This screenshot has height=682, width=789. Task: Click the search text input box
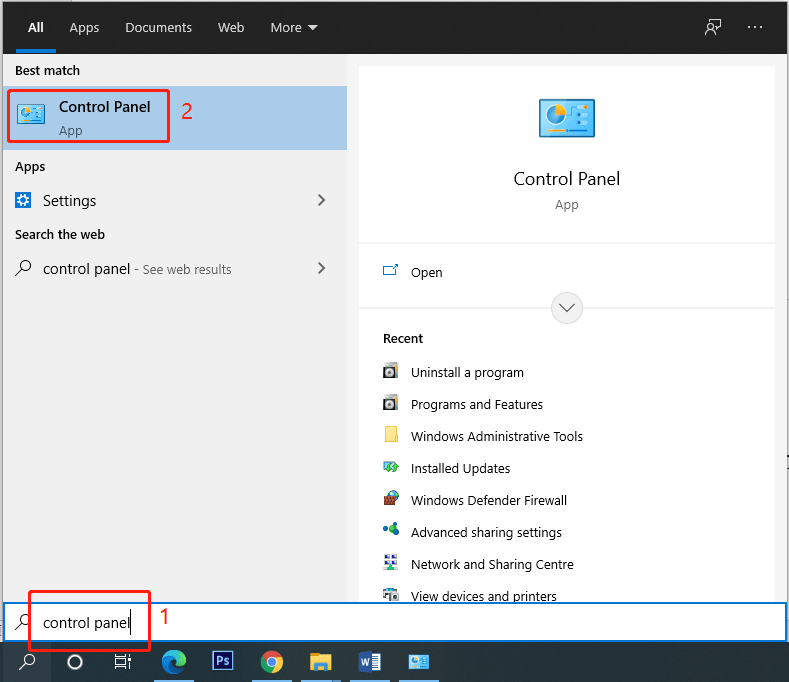click(400, 622)
